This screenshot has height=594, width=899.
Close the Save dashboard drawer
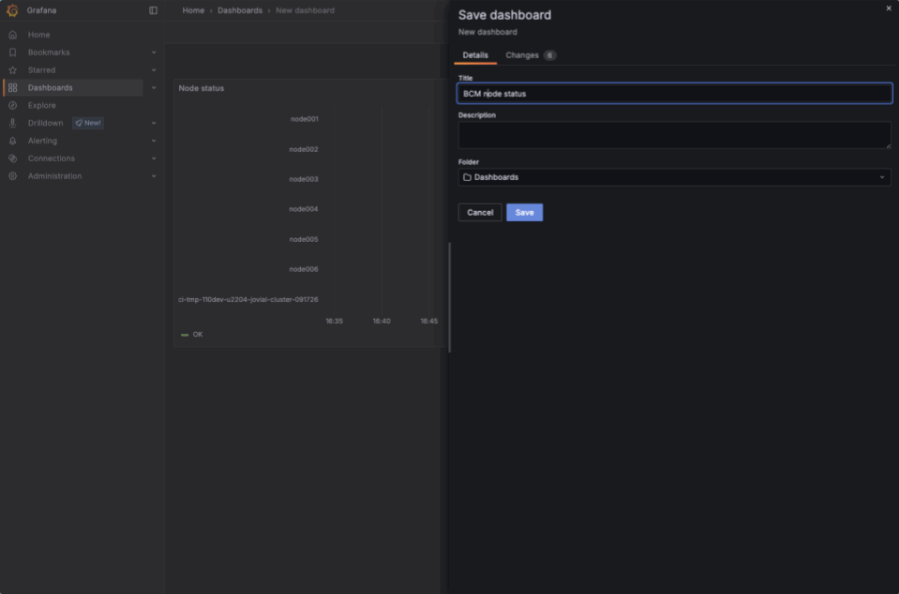click(888, 8)
